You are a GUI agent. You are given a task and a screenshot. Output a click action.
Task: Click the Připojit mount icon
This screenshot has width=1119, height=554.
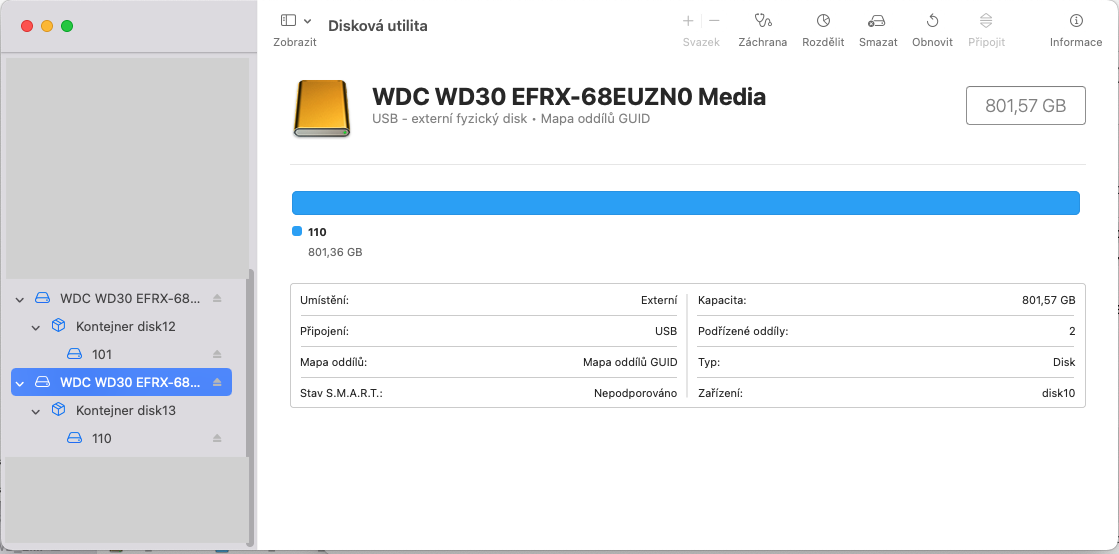pyautogui.click(x=986, y=21)
